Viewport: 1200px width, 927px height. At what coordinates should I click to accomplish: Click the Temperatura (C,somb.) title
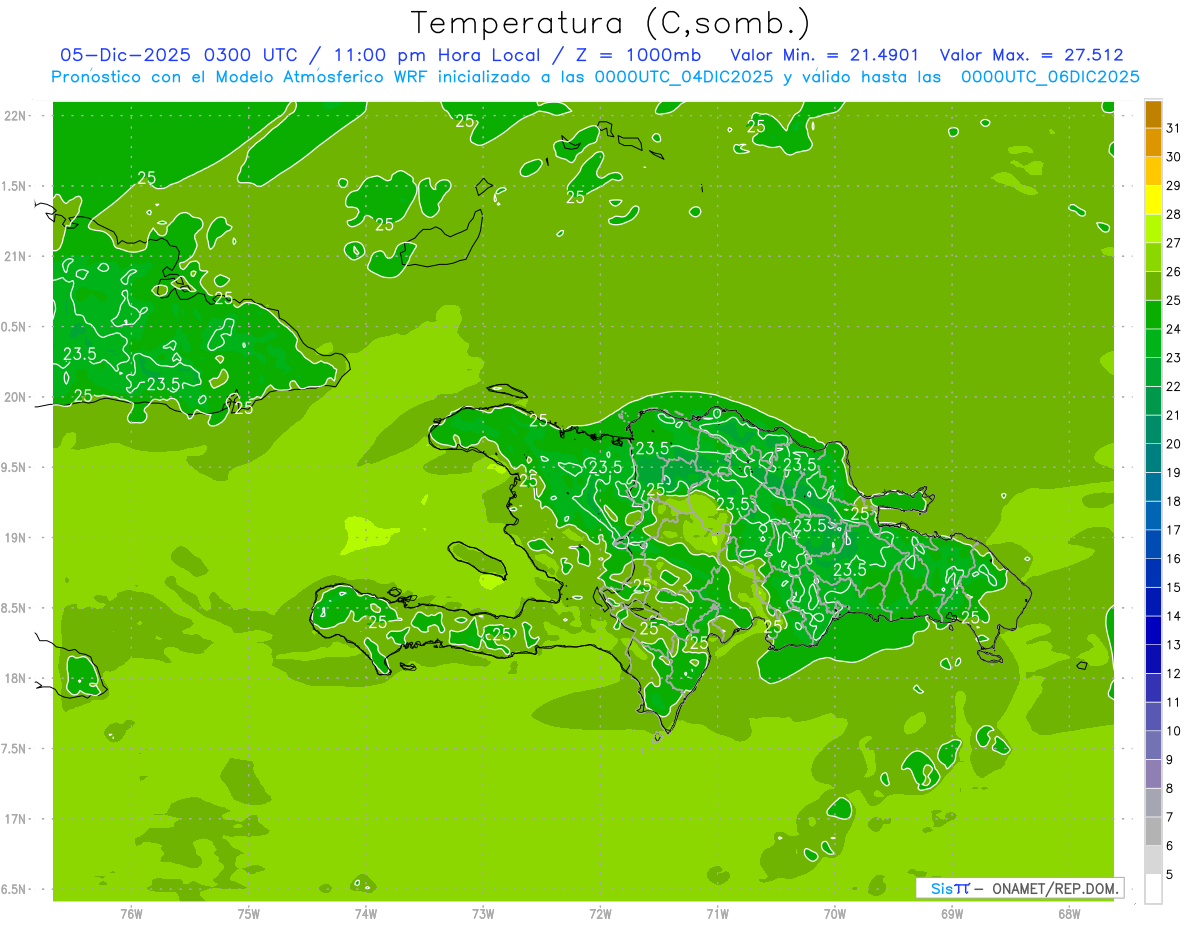pyautogui.click(x=610, y=23)
